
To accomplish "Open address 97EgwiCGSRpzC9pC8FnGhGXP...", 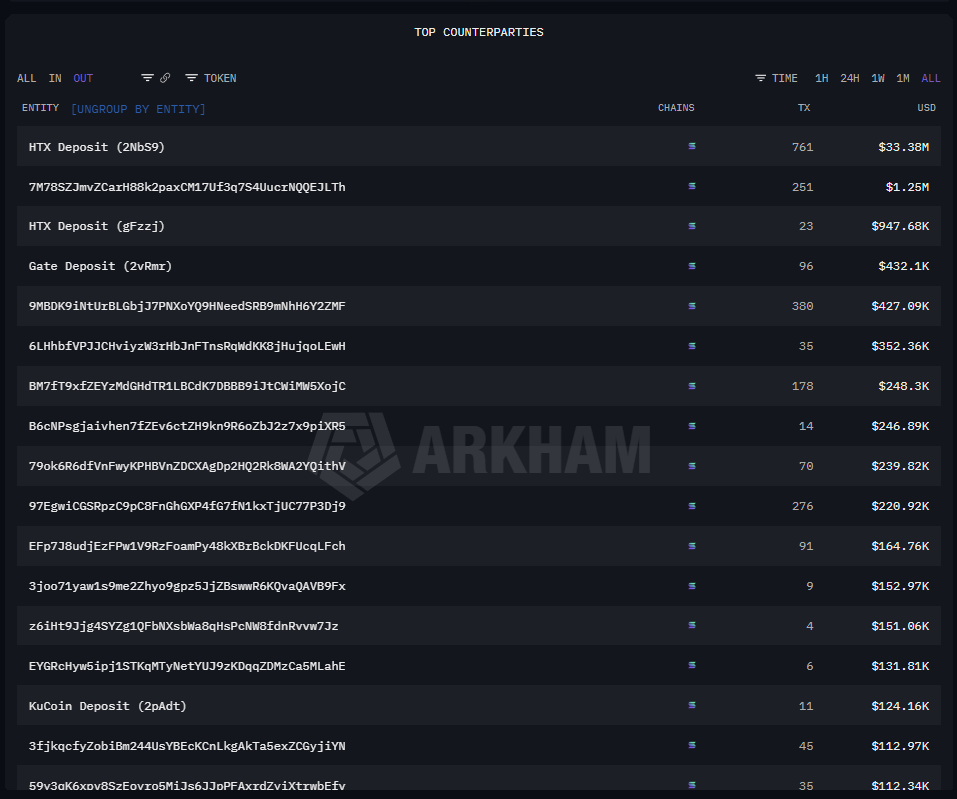I will pos(187,506).
